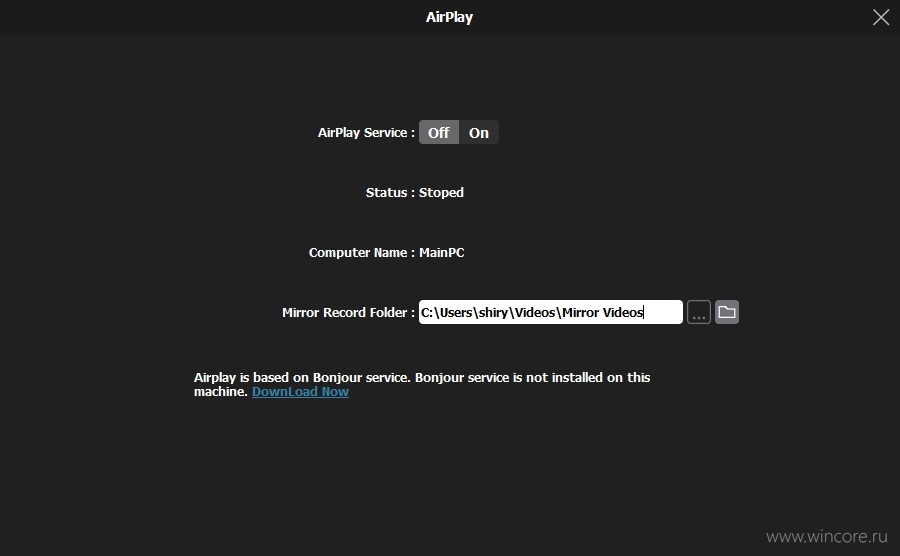The height and width of the screenshot is (556, 900).
Task: Click the Bonjour service not installed message
Action: click(422, 384)
